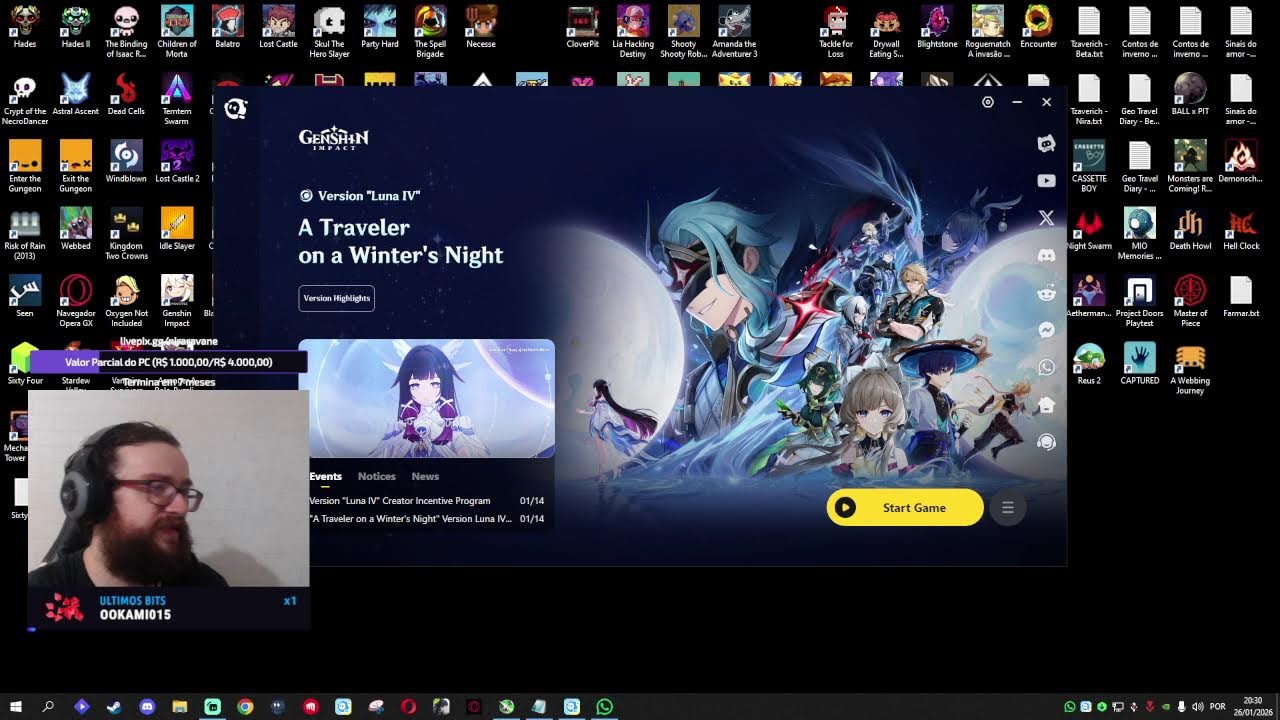Open "A Traveler on a Winter's Night" event entry
Screen dimensions: 1280x720
click(427, 519)
